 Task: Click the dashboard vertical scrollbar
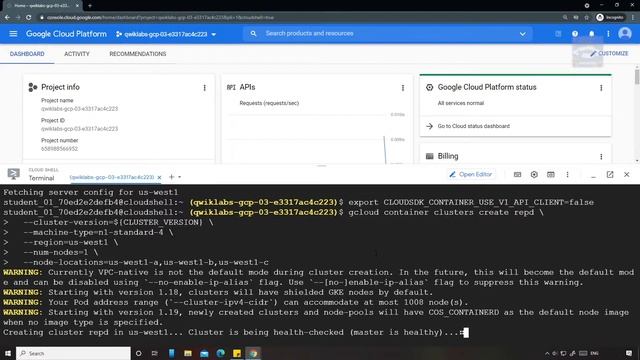pos(637,77)
